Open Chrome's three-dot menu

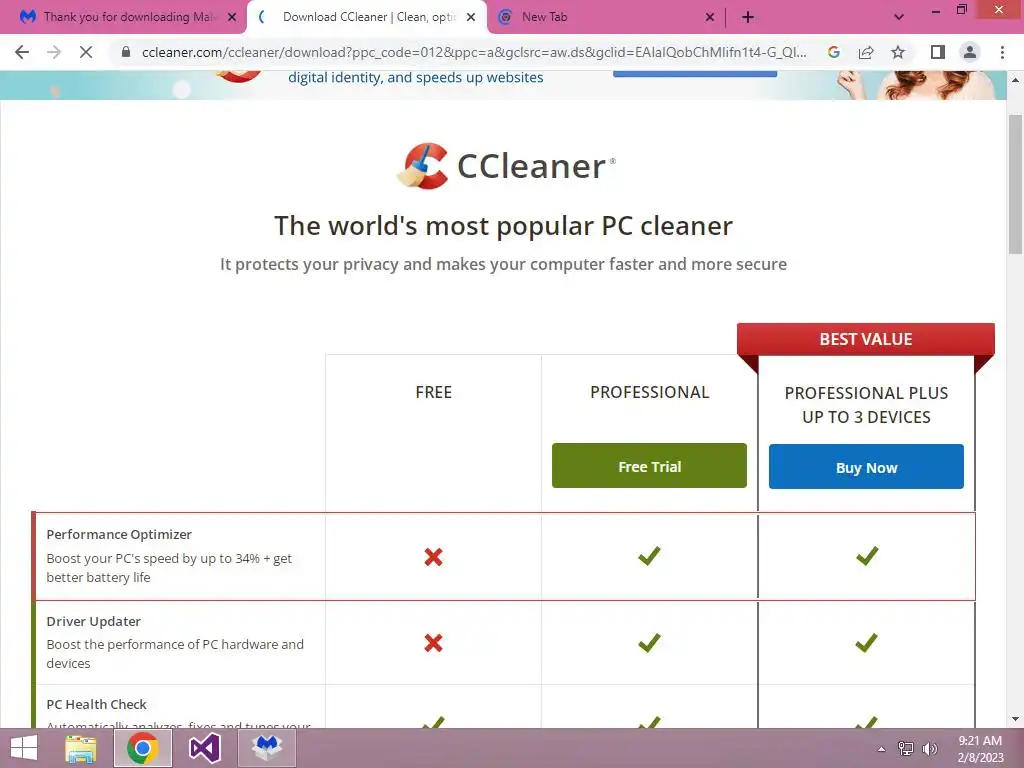pyautogui.click(x=1002, y=52)
